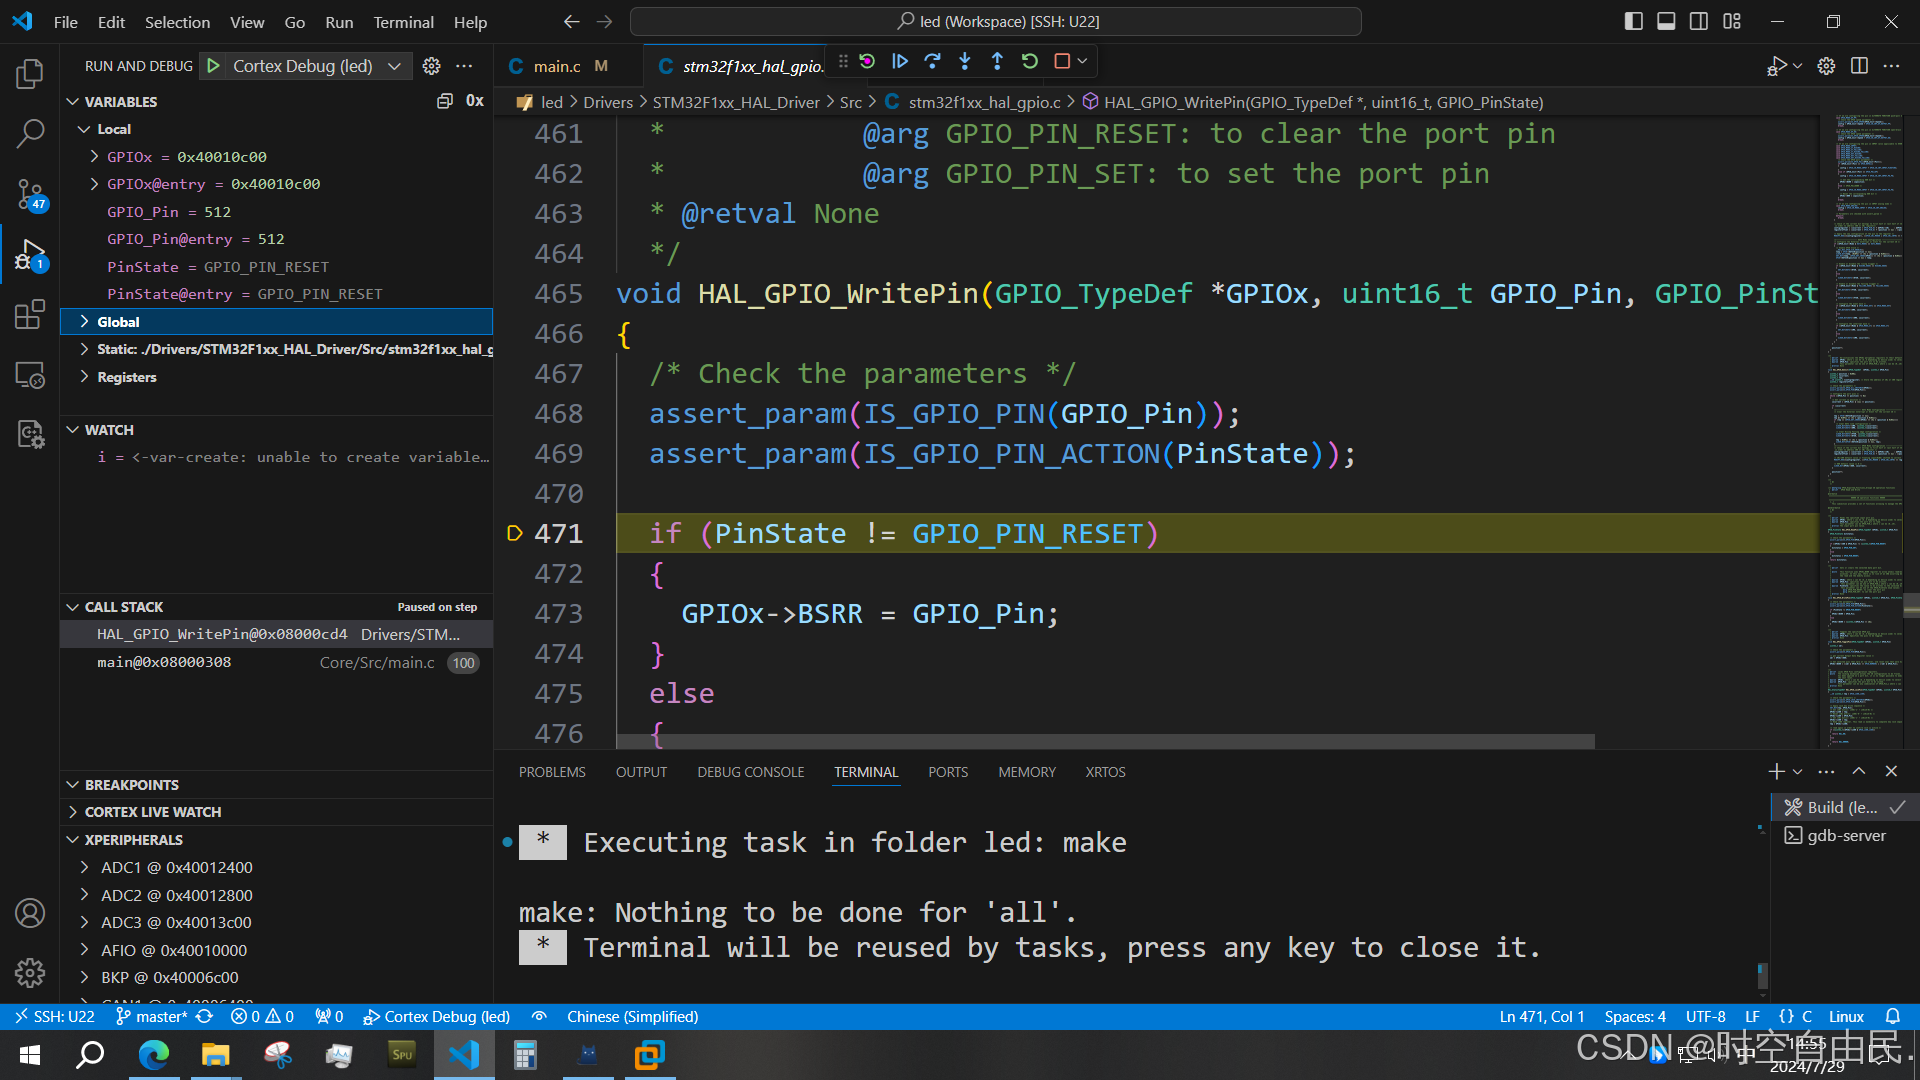Click the Configure debug settings button
Image resolution: width=1920 pixels, height=1080 pixels.
point(431,66)
